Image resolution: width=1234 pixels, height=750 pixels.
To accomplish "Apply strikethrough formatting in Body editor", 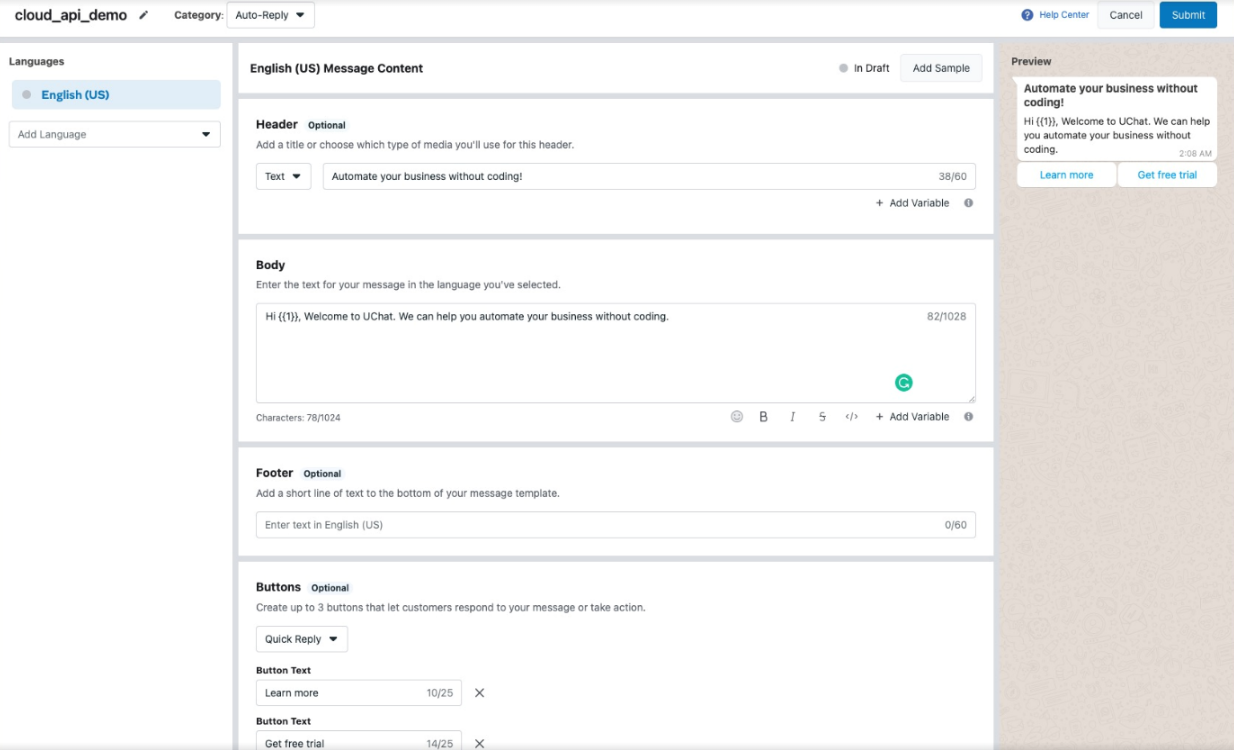I will tap(822, 417).
